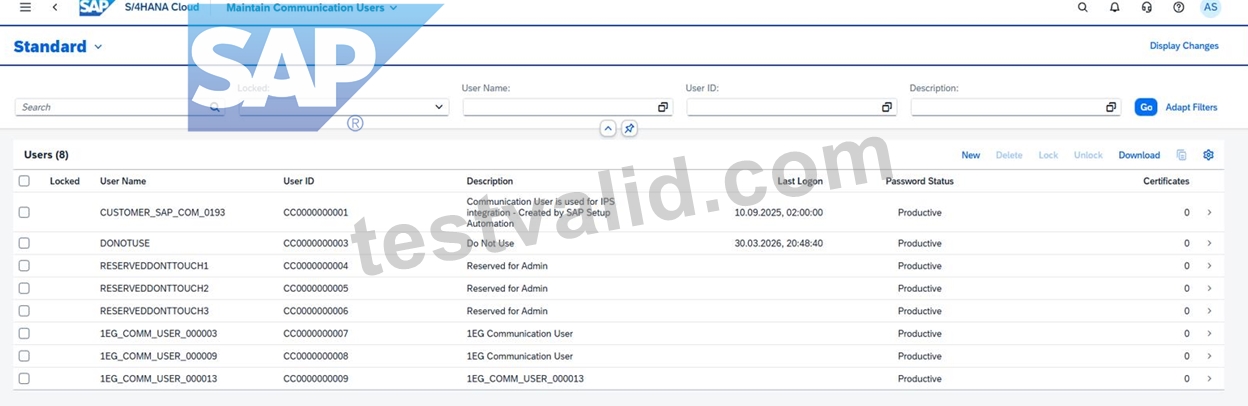Viewport: 1248px width, 406px height.
Task: Tick the select-all users checkbox
Action: click(x=24, y=181)
